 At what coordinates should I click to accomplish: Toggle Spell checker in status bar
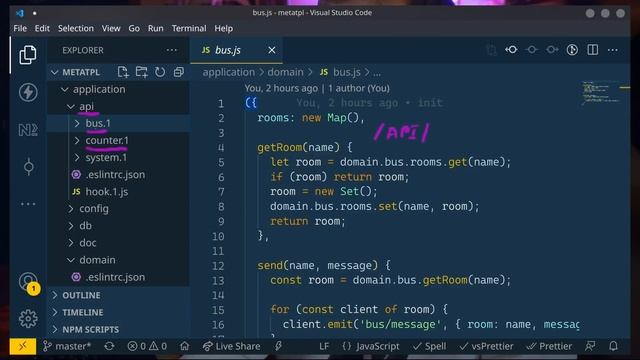point(429,346)
